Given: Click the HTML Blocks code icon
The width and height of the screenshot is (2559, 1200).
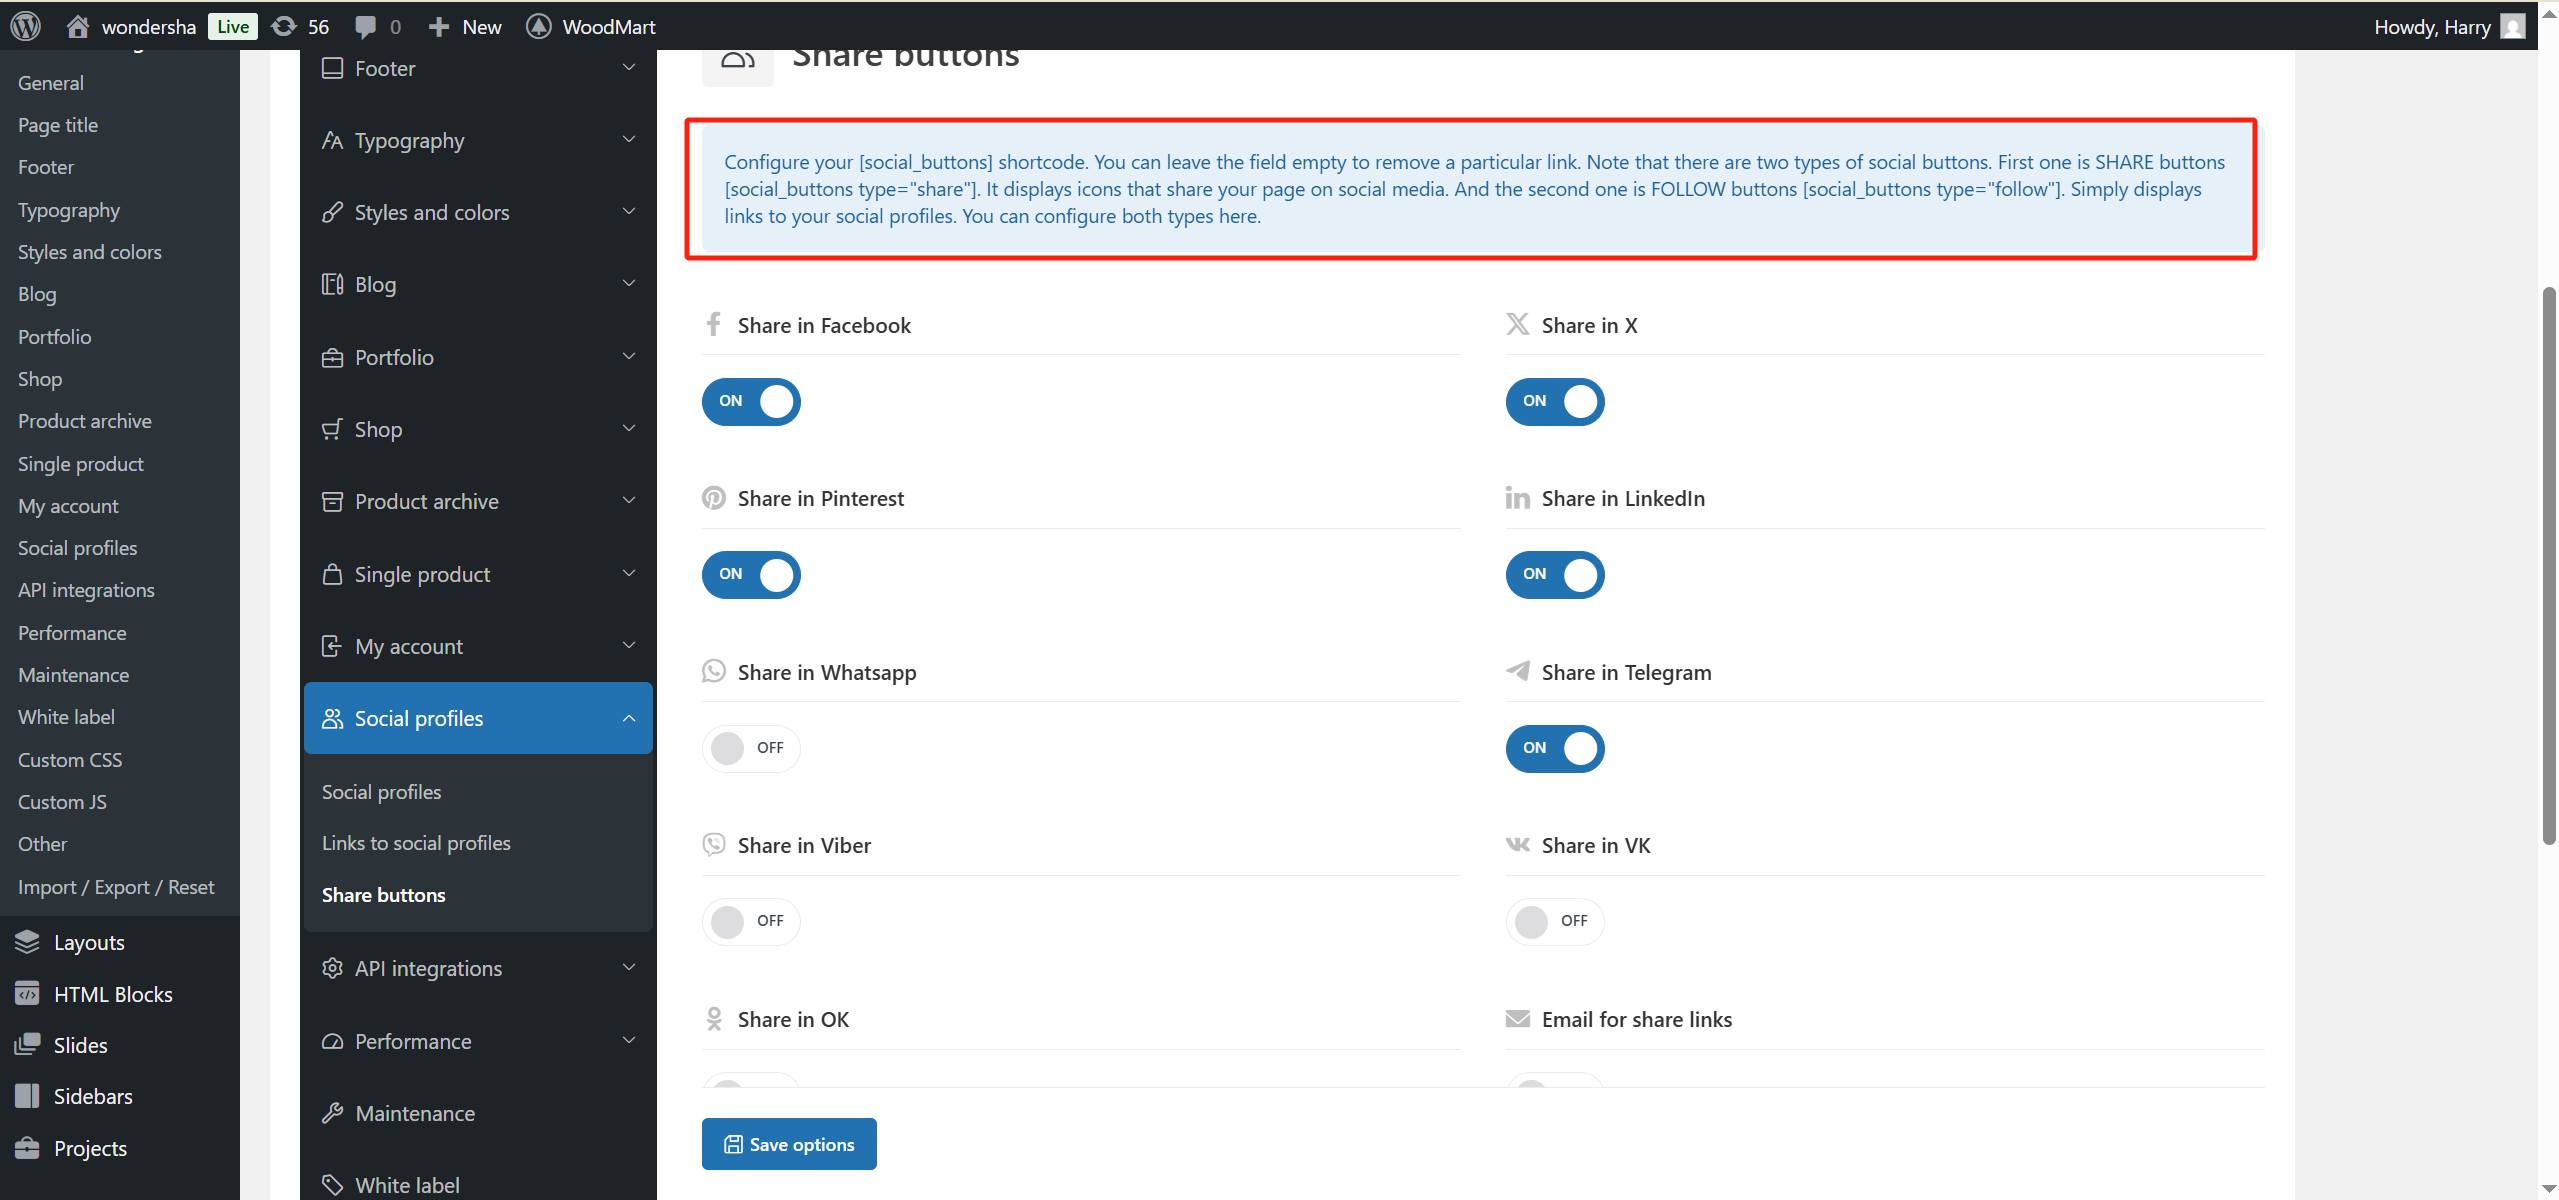Looking at the screenshot, I should (x=28, y=994).
